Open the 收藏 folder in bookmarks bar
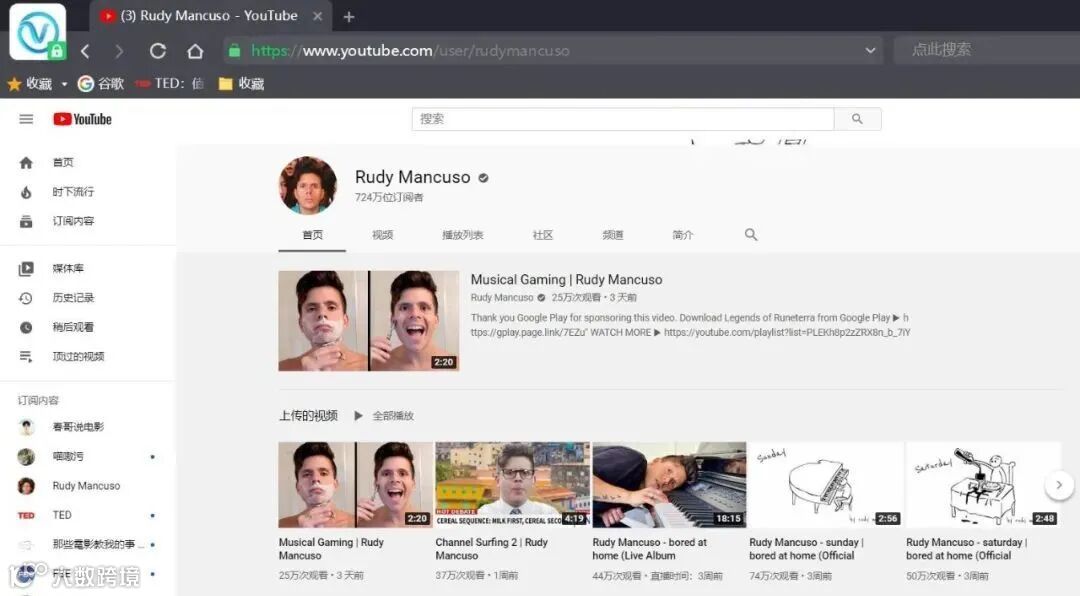 coord(241,83)
